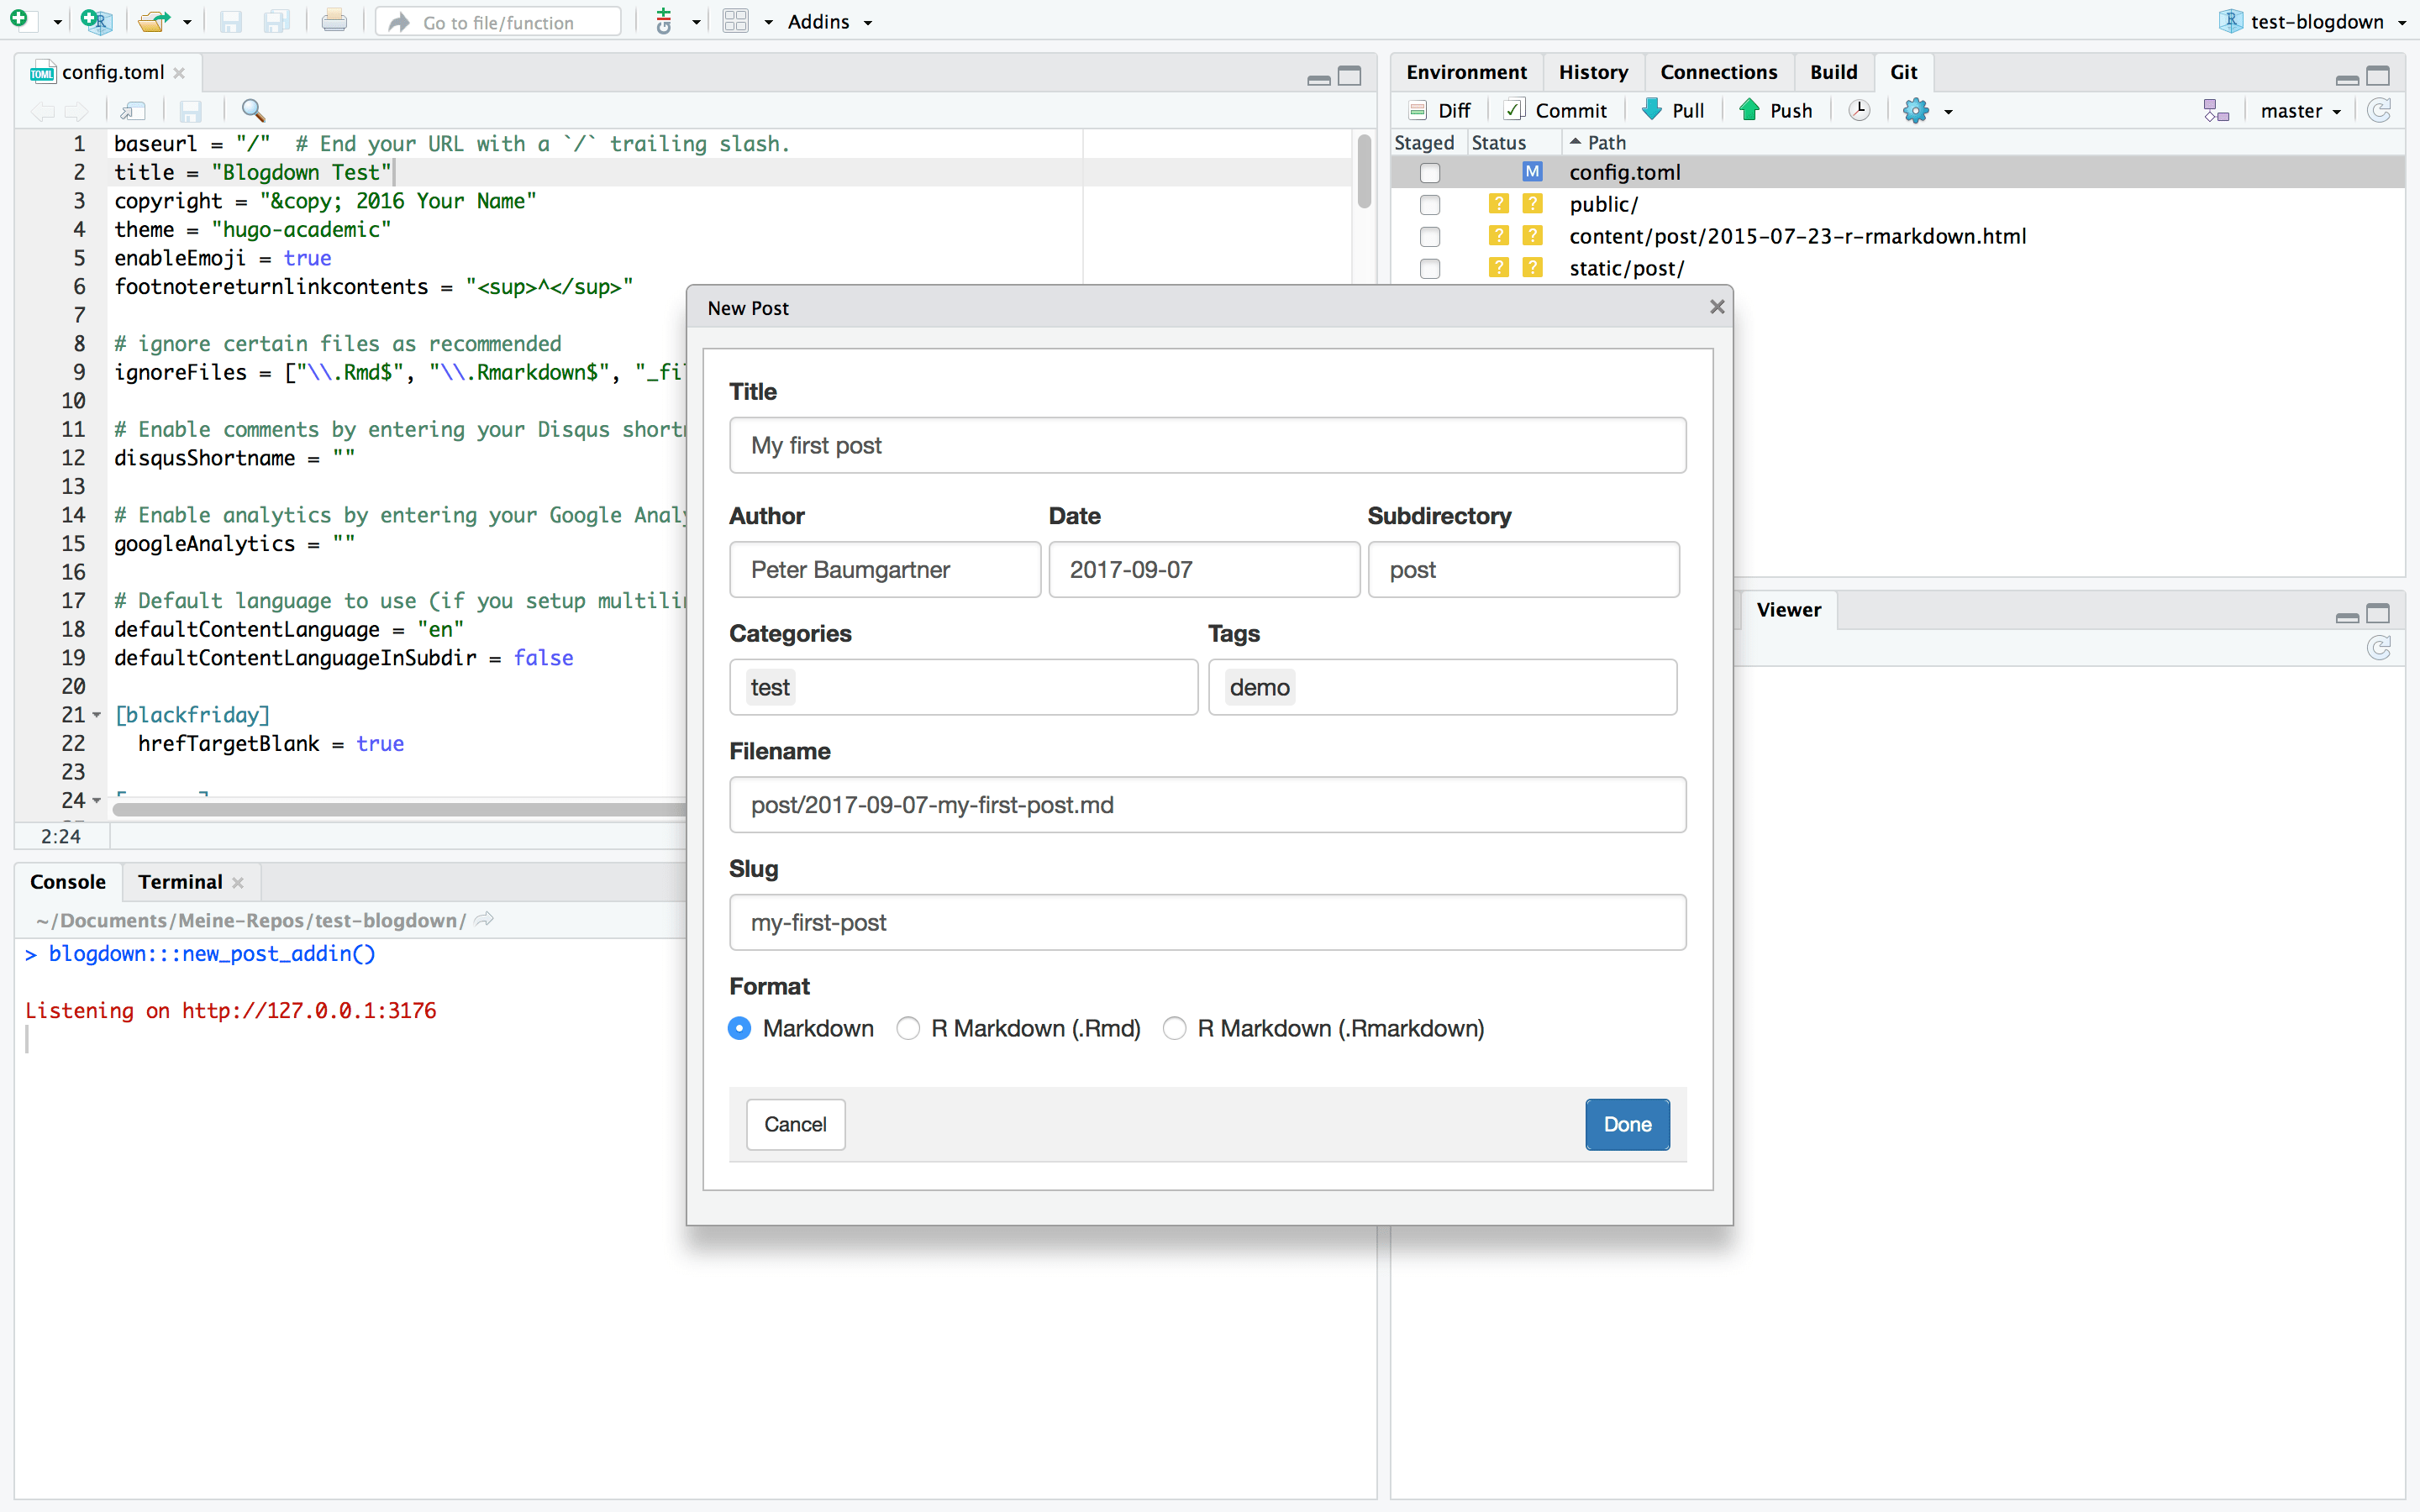Cancel the New Post dialog
The height and width of the screenshot is (1512, 2420).
pyautogui.click(x=795, y=1124)
